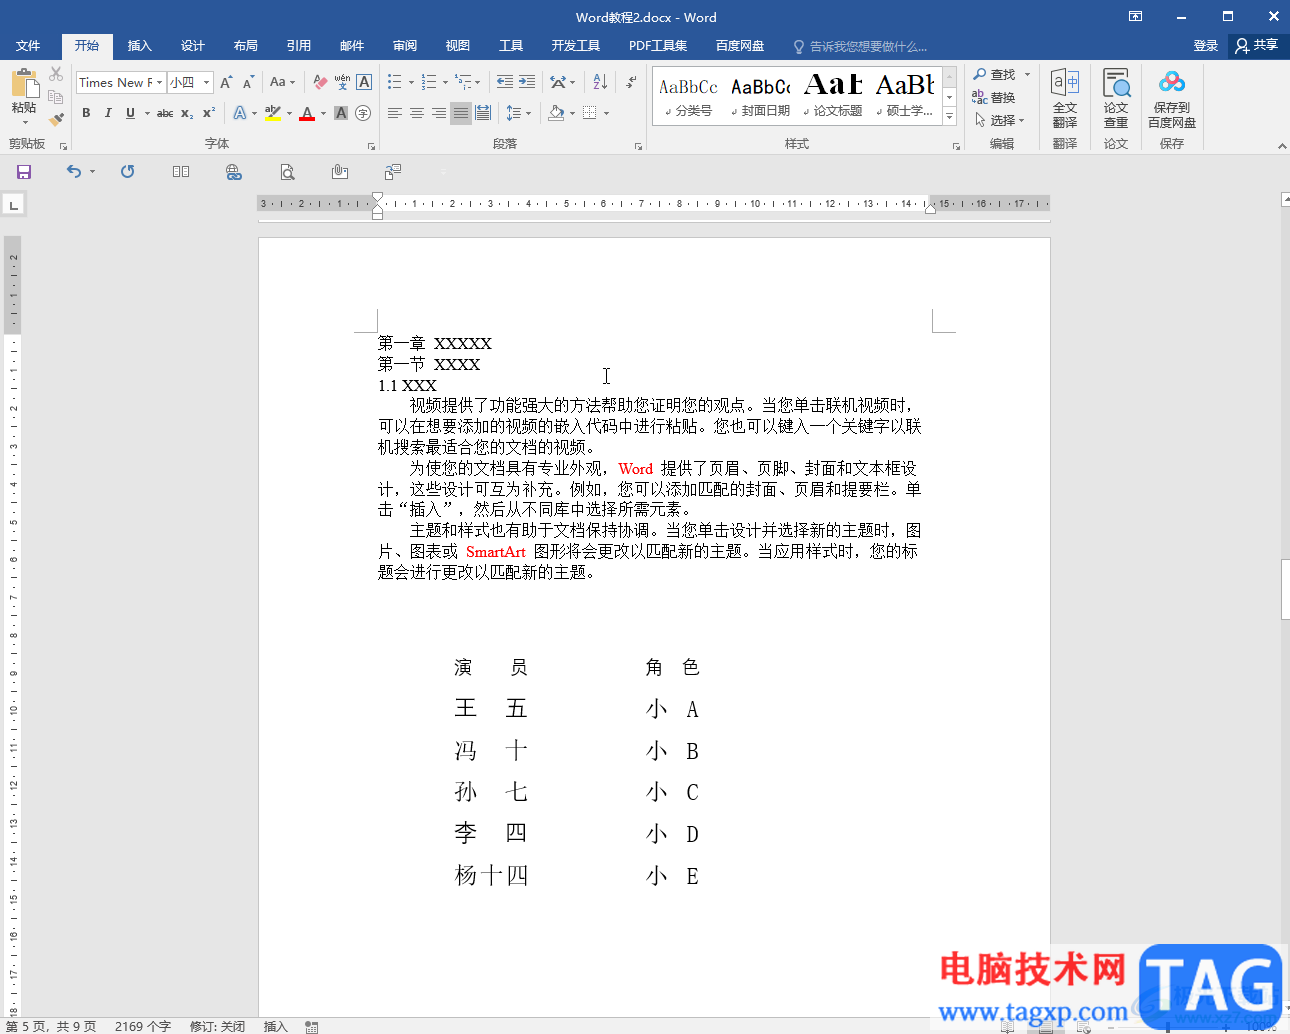Toggle italic formatting
Image resolution: width=1290 pixels, height=1034 pixels.
click(x=108, y=113)
